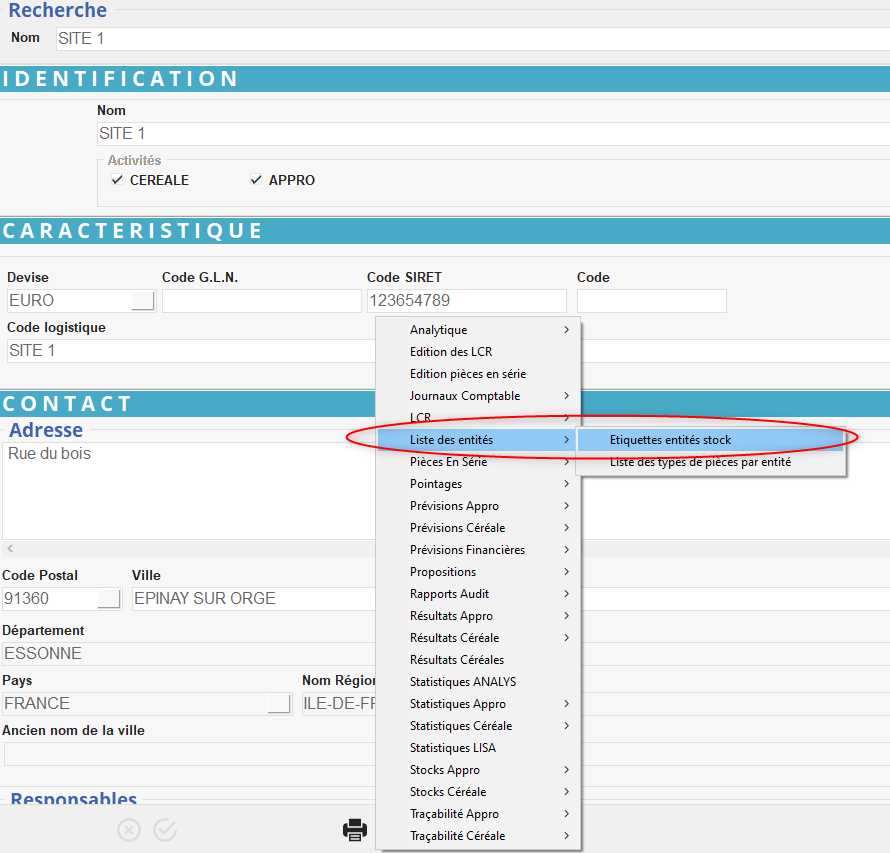The width and height of the screenshot is (890, 853).
Task: Click the empty Code G.L.N. field
Action: click(x=261, y=301)
